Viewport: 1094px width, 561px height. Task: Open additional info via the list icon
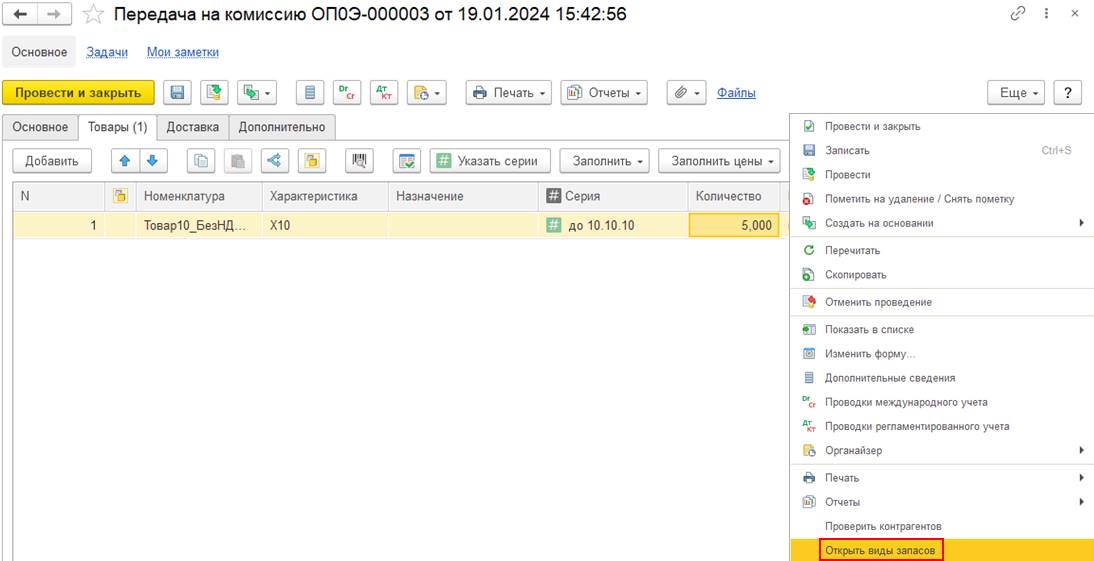[x=310, y=93]
